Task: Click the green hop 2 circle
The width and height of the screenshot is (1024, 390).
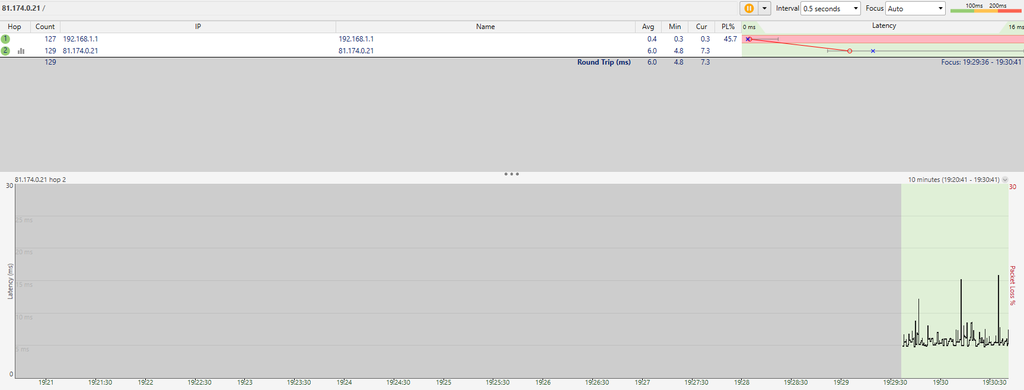Action: pos(6,50)
